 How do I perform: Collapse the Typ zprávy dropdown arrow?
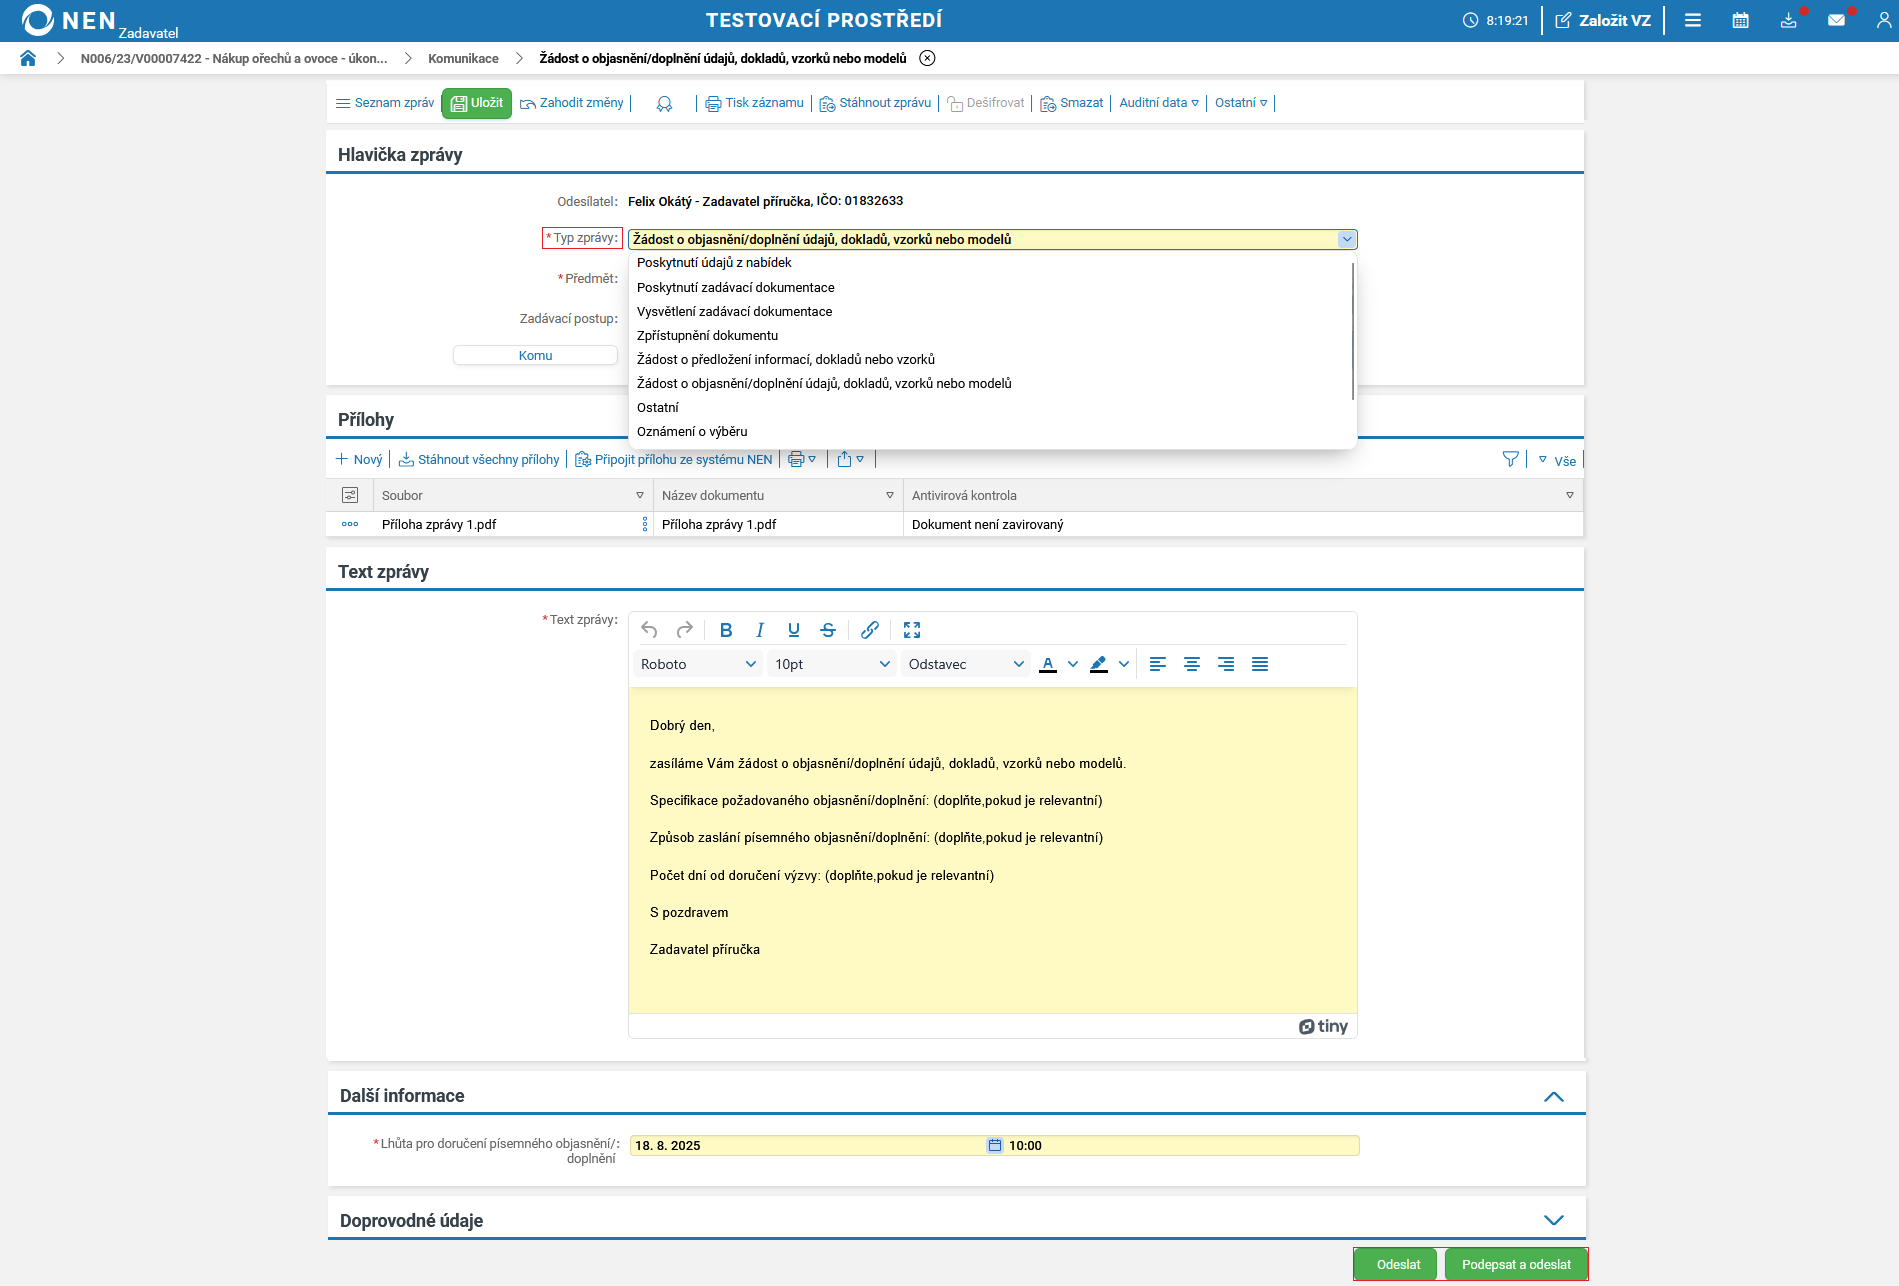click(1347, 240)
